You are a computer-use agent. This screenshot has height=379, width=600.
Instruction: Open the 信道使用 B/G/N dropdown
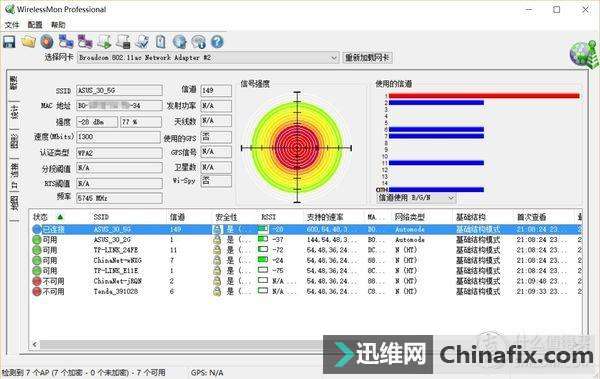(x=416, y=198)
